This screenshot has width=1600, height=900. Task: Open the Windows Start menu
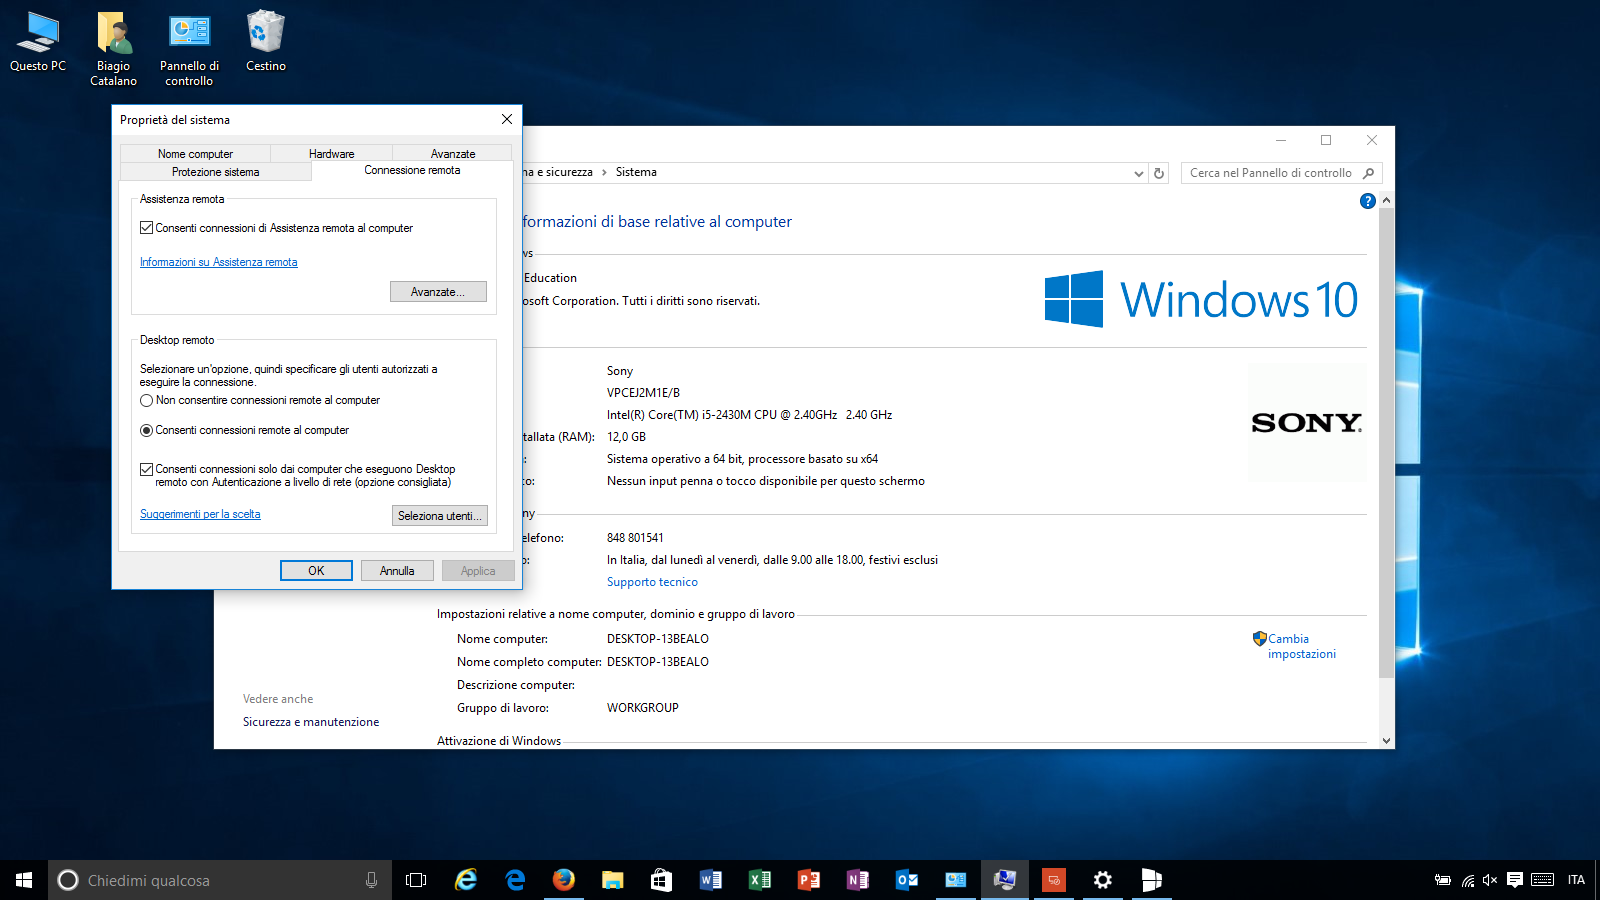[x=24, y=880]
